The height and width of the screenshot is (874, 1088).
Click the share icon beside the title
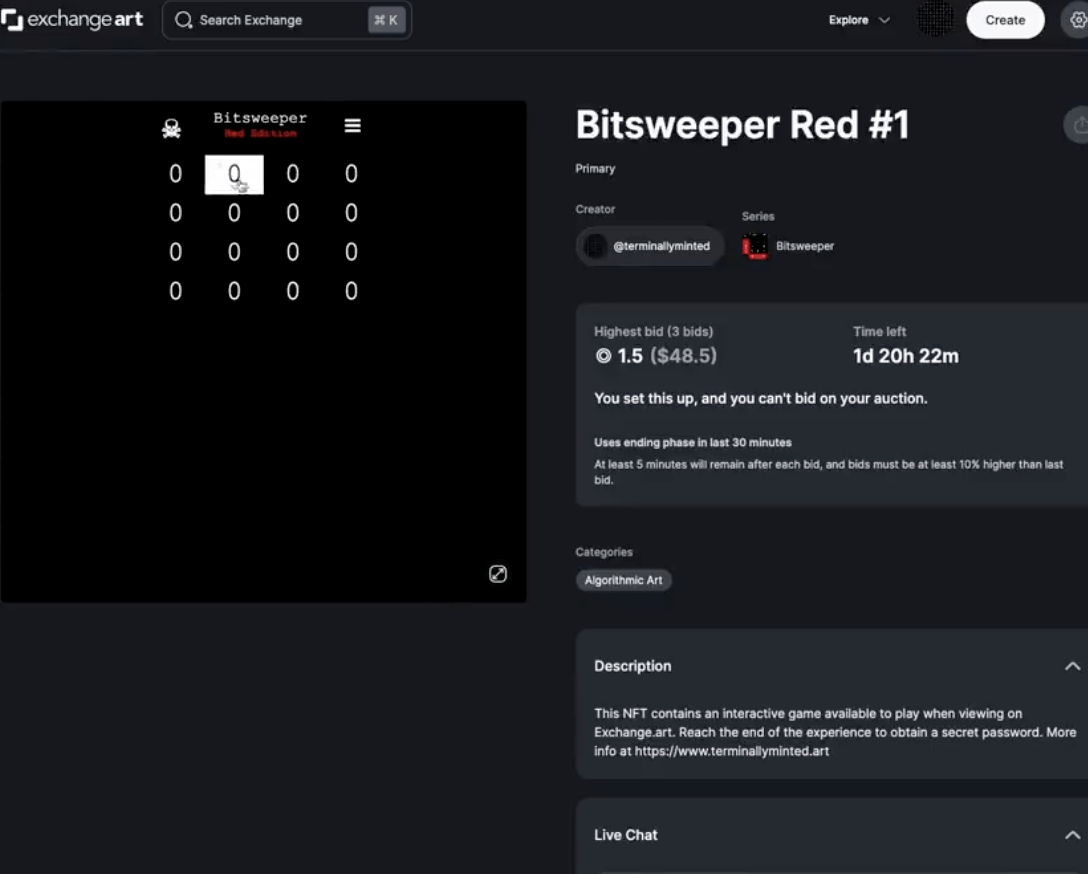1078,125
